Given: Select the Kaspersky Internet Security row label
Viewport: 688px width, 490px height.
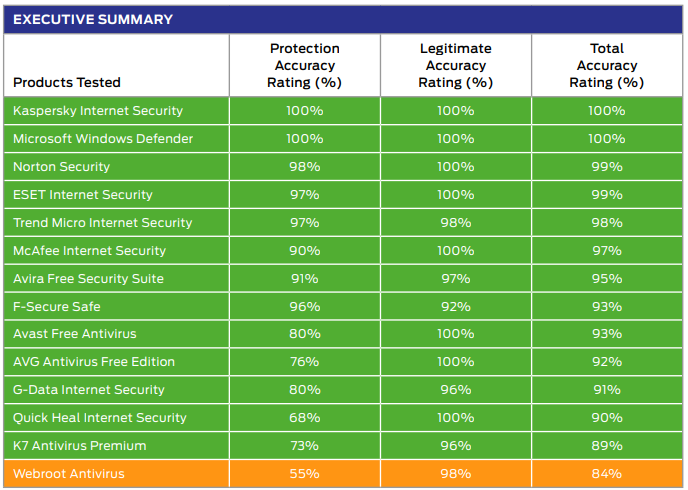Looking at the screenshot, I should [x=98, y=110].
